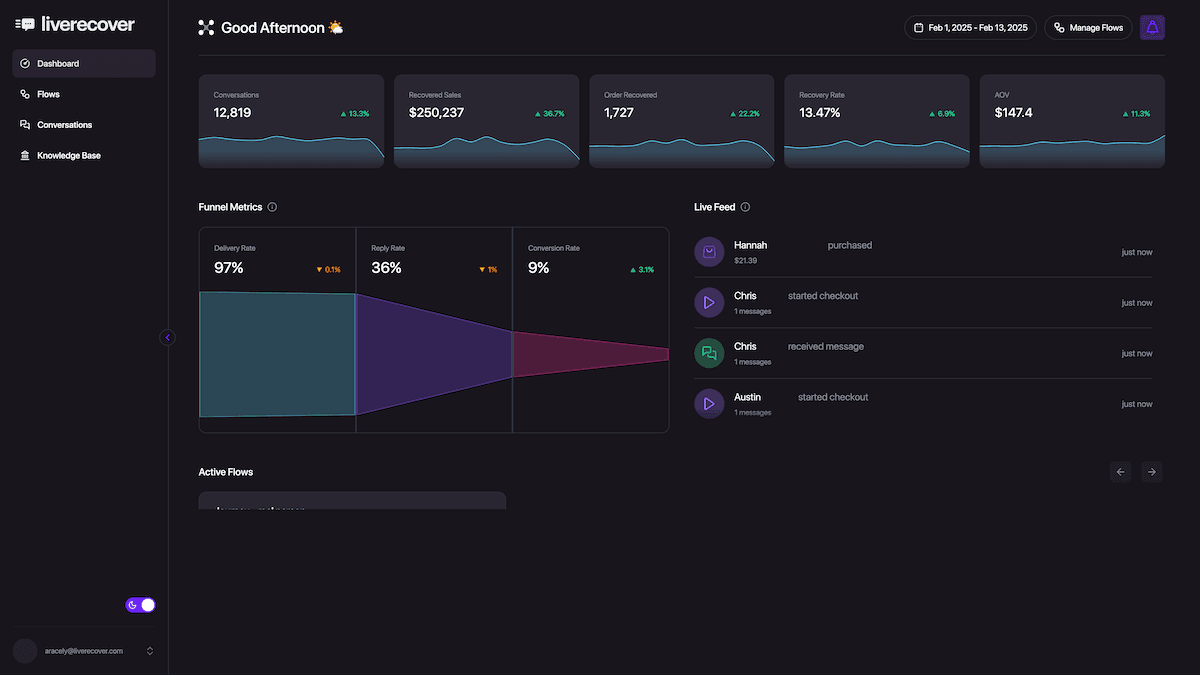Click Hannah's purple avatar in the Live Feed
Screen dimensions: 1200x675
pos(709,252)
